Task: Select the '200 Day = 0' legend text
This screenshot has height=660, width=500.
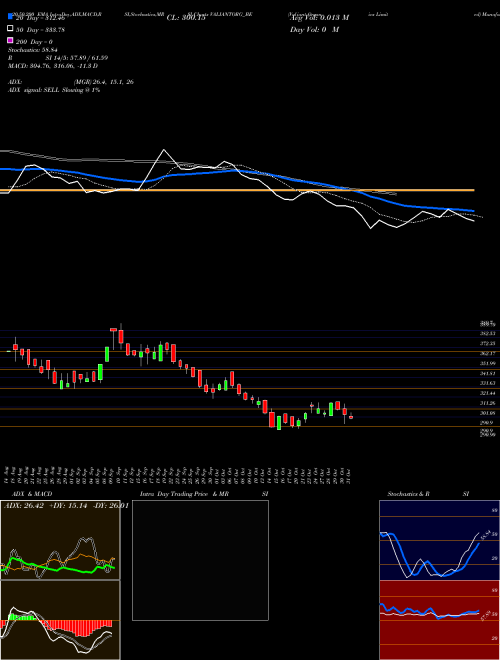Action: [x=34, y=42]
